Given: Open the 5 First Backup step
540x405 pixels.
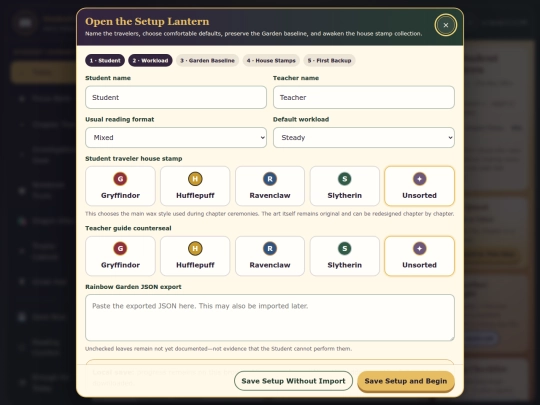Looking at the screenshot, I should tap(329, 61).
